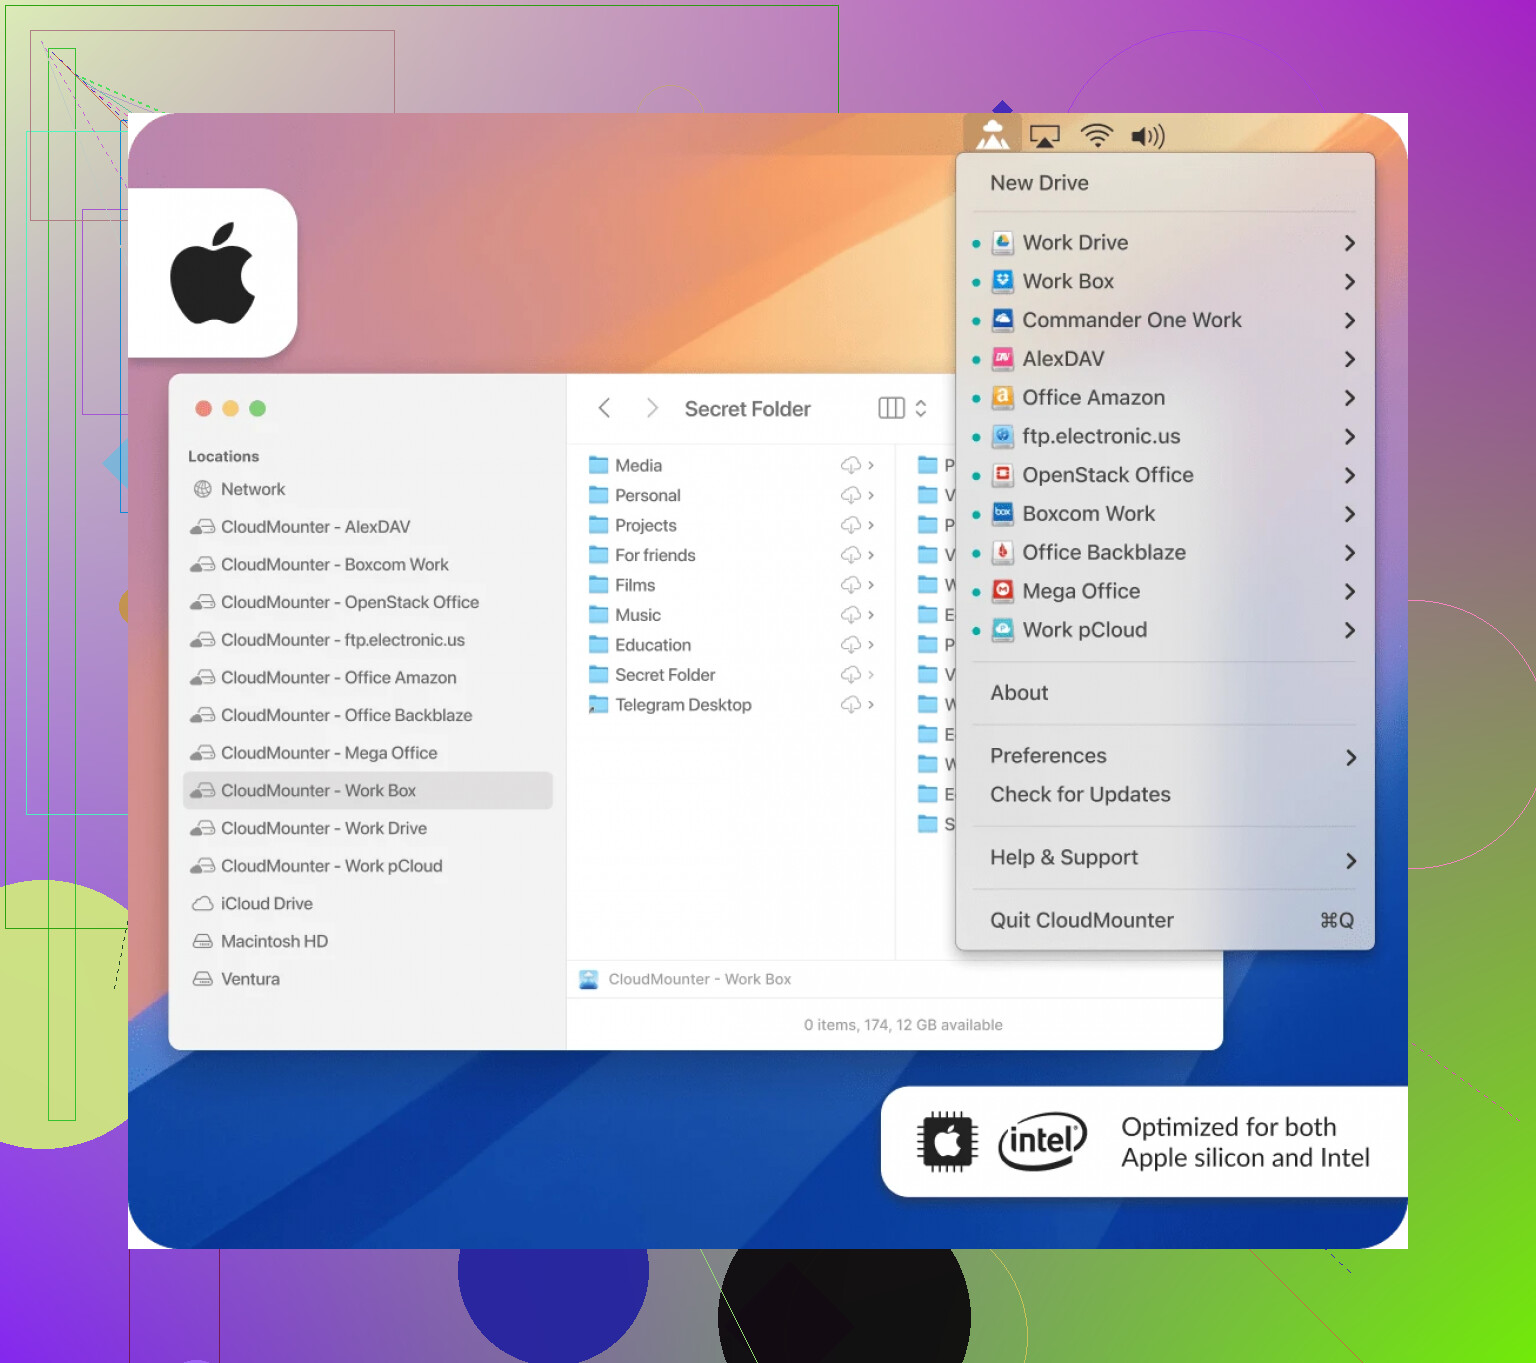Viewport: 1536px width, 1363px height.
Task: Open the CloudMounter menu bar icon
Action: pyautogui.click(x=993, y=135)
